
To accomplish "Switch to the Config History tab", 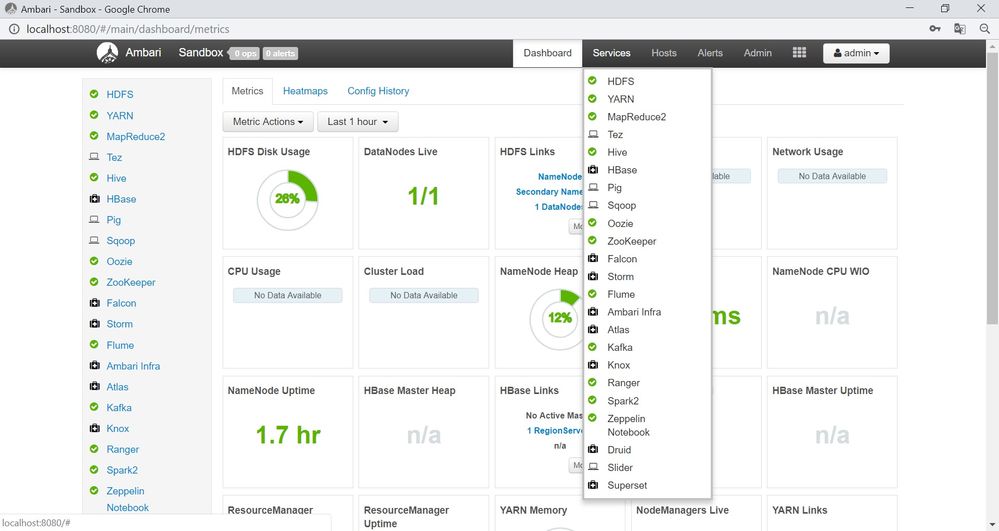I will tap(378, 91).
